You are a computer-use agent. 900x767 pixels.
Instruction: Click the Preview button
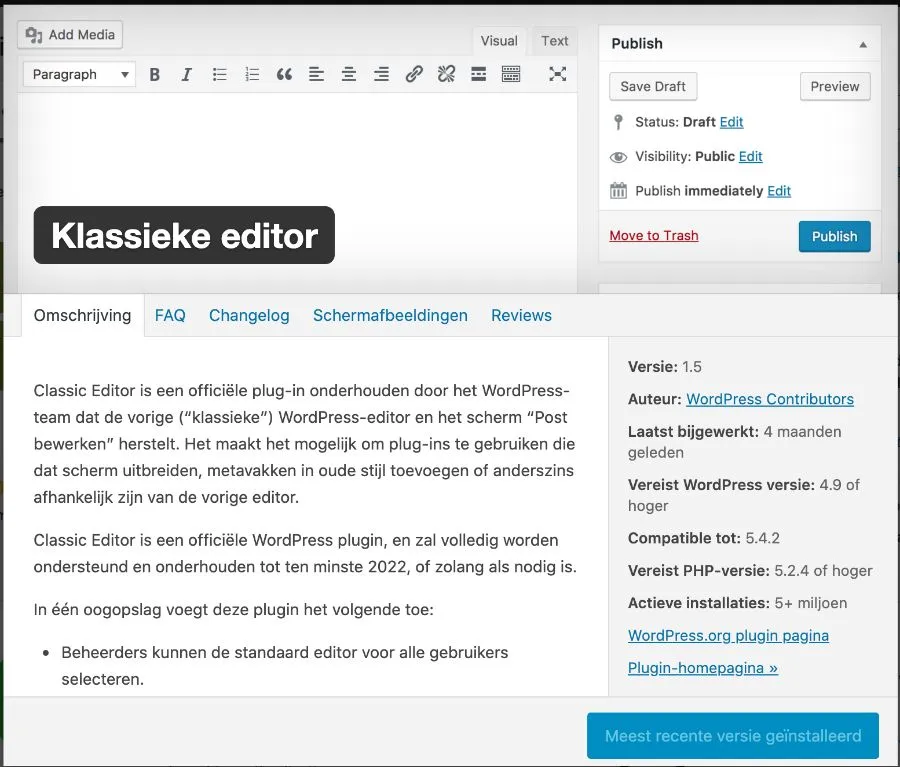835,87
